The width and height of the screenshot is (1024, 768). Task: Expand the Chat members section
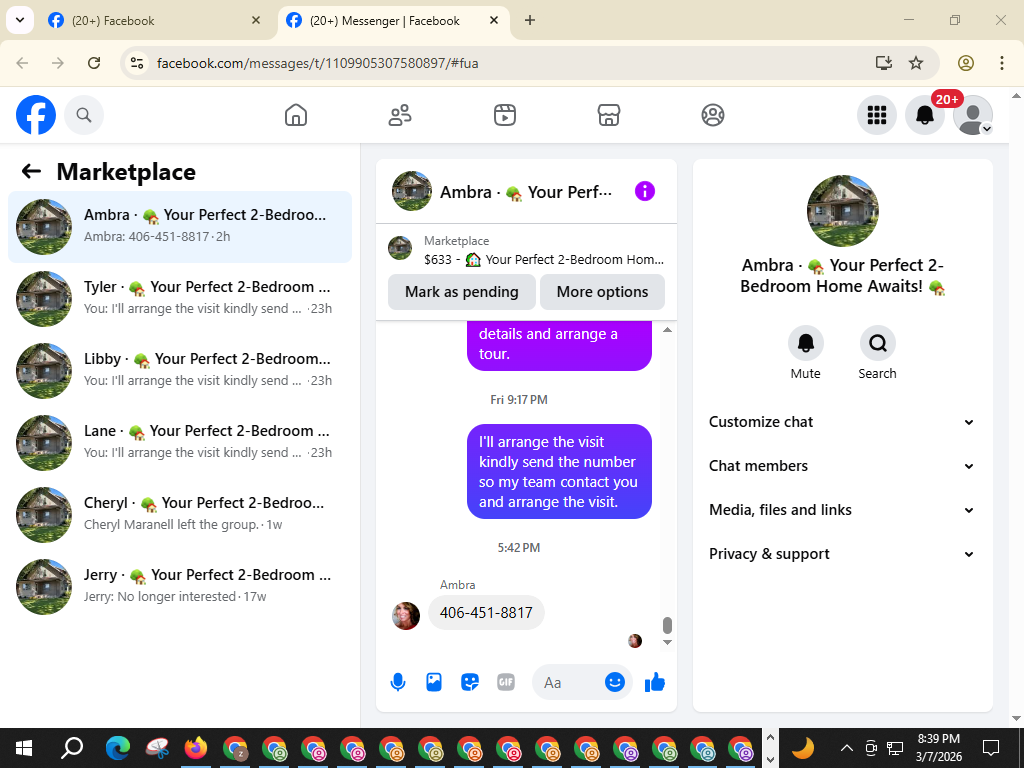point(842,466)
